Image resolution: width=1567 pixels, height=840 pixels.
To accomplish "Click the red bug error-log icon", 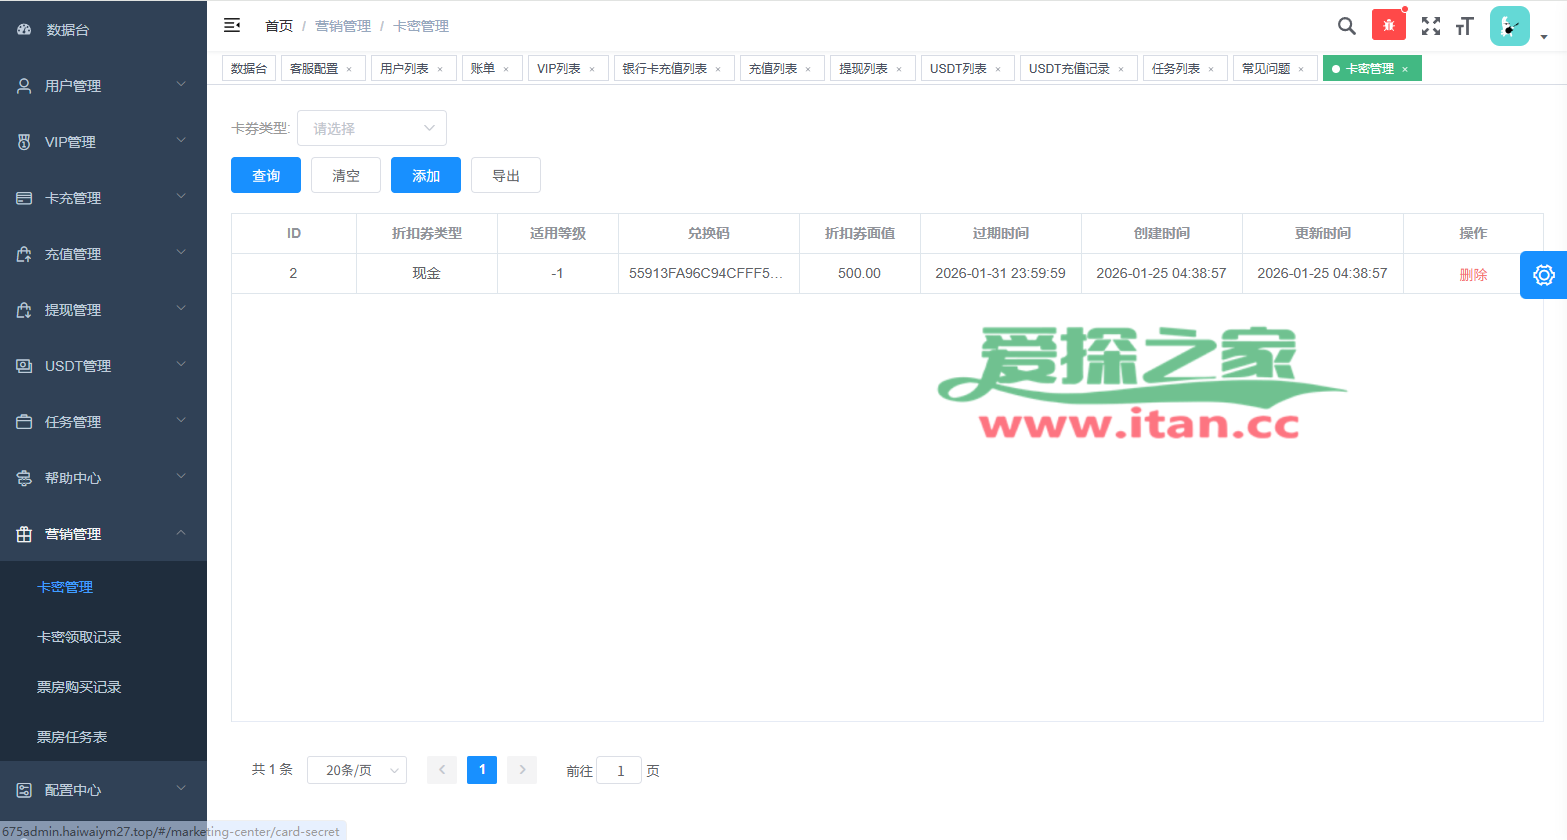I will (x=1388, y=25).
